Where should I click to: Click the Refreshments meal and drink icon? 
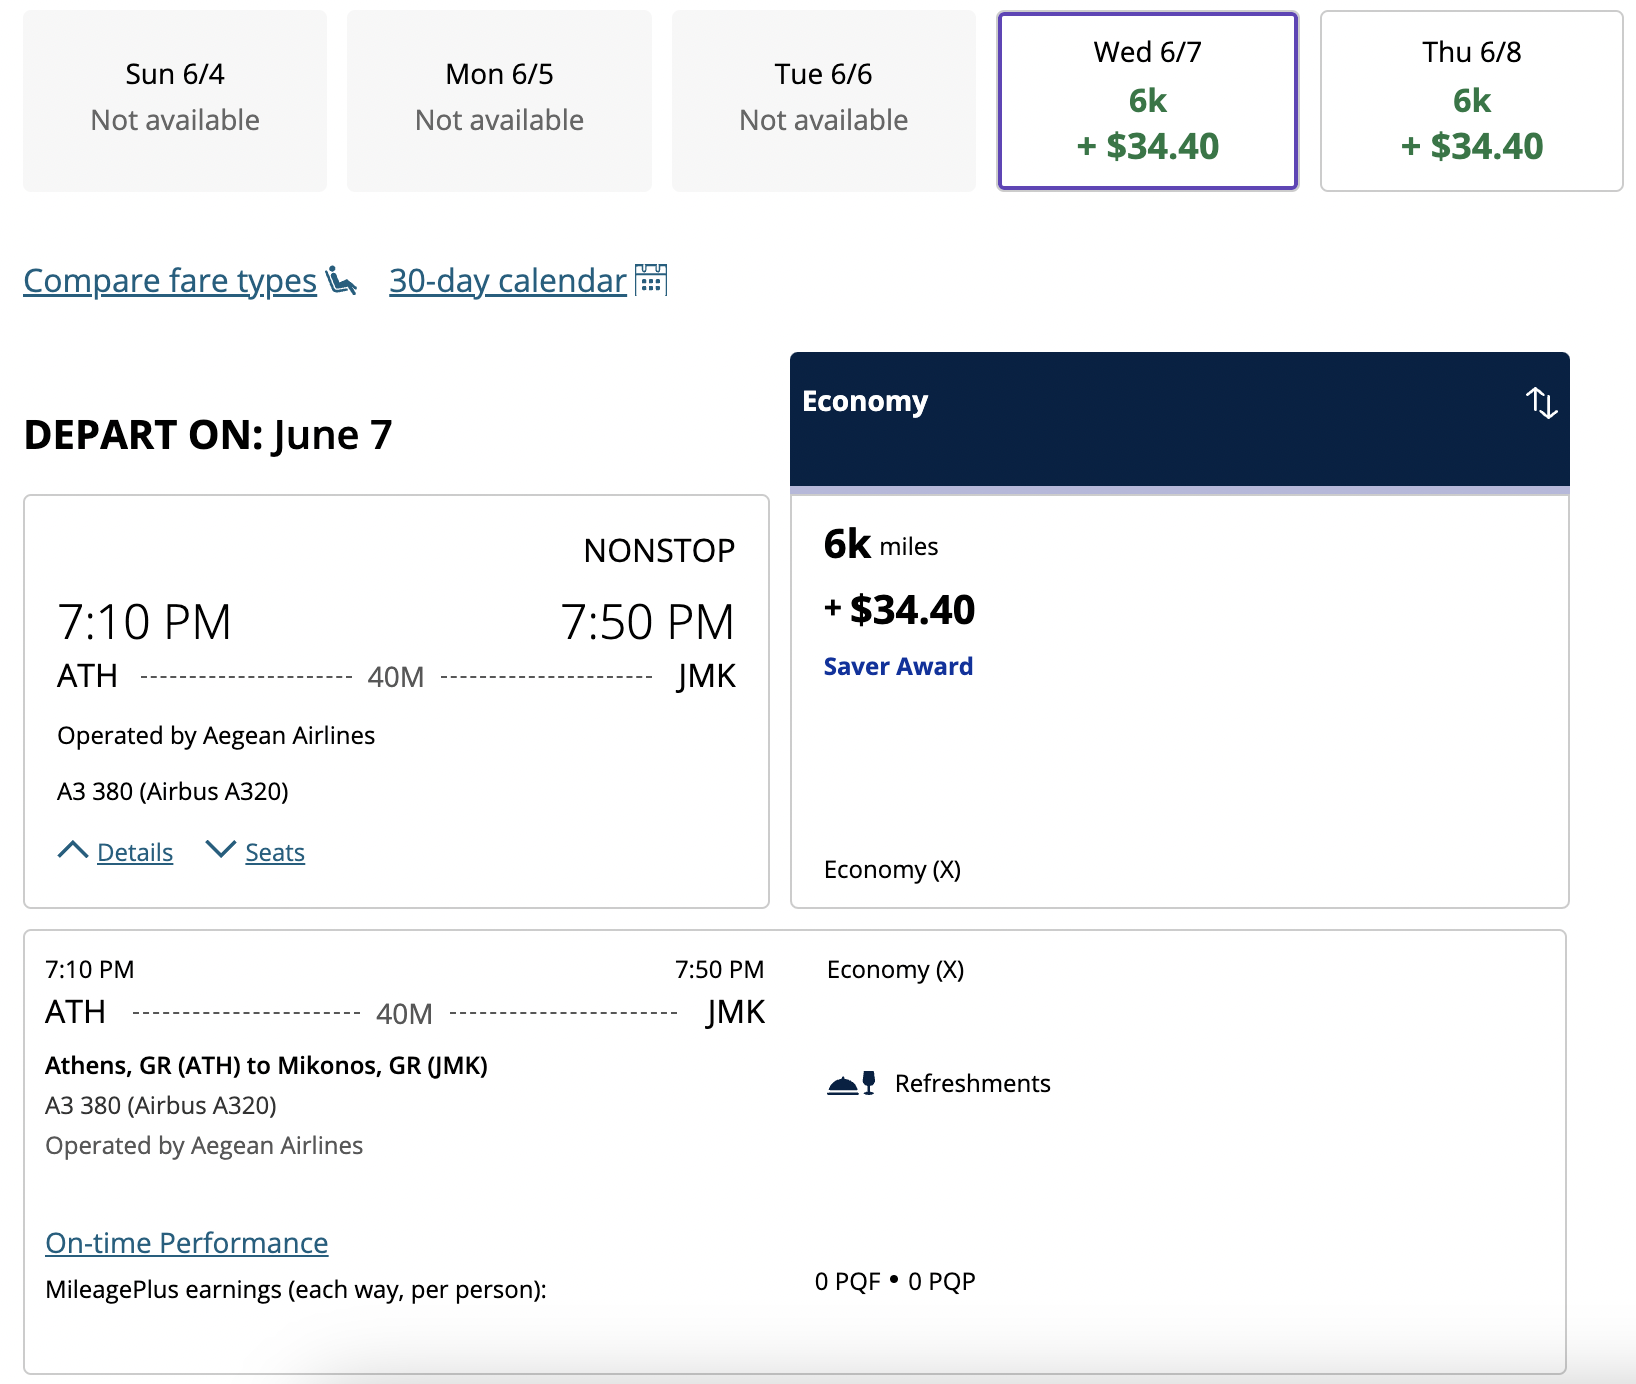pyautogui.click(x=852, y=1084)
